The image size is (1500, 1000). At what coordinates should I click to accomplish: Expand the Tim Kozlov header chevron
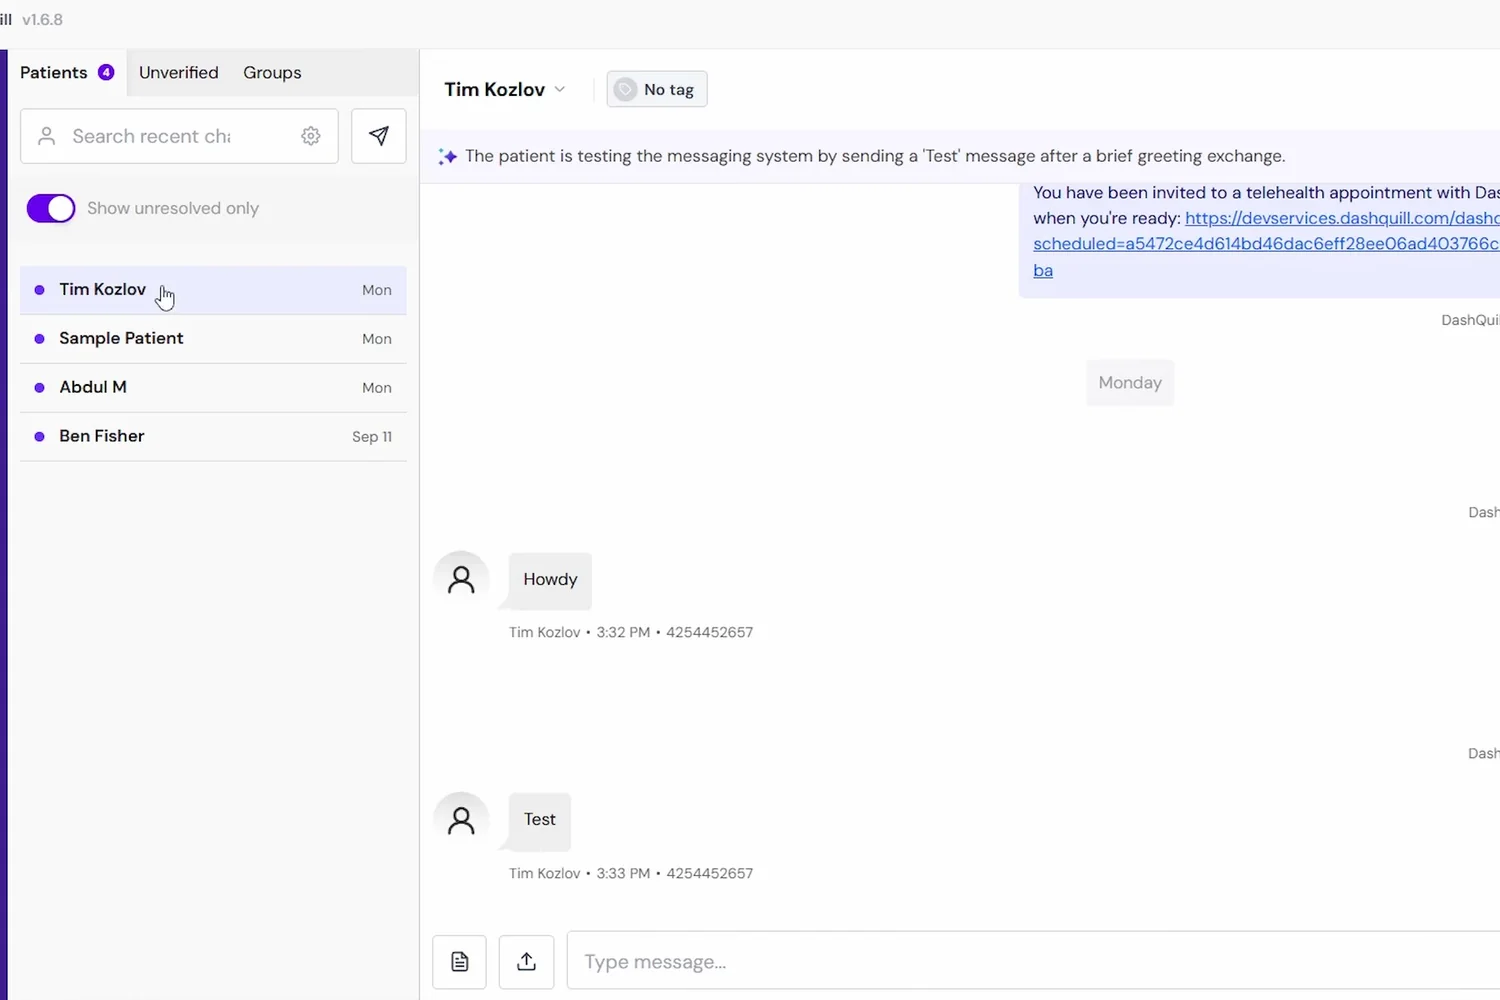pyautogui.click(x=560, y=89)
